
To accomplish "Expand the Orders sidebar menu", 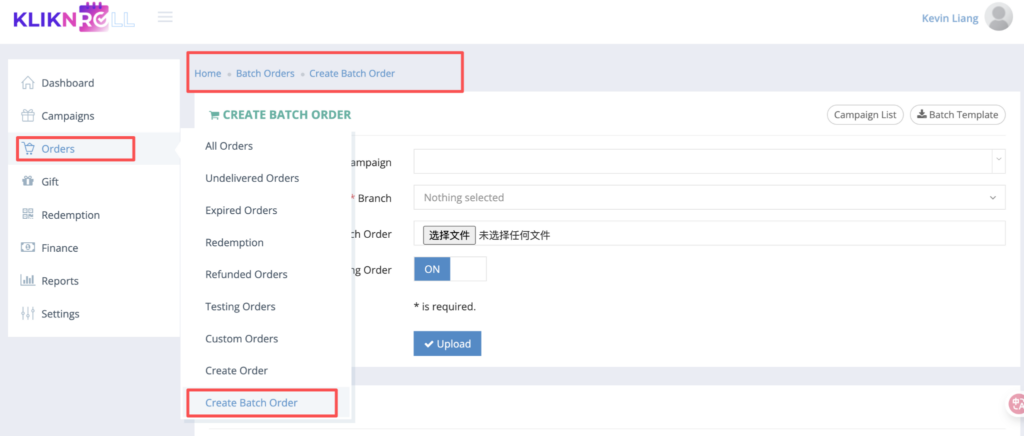I will click(x=58, y=149).
